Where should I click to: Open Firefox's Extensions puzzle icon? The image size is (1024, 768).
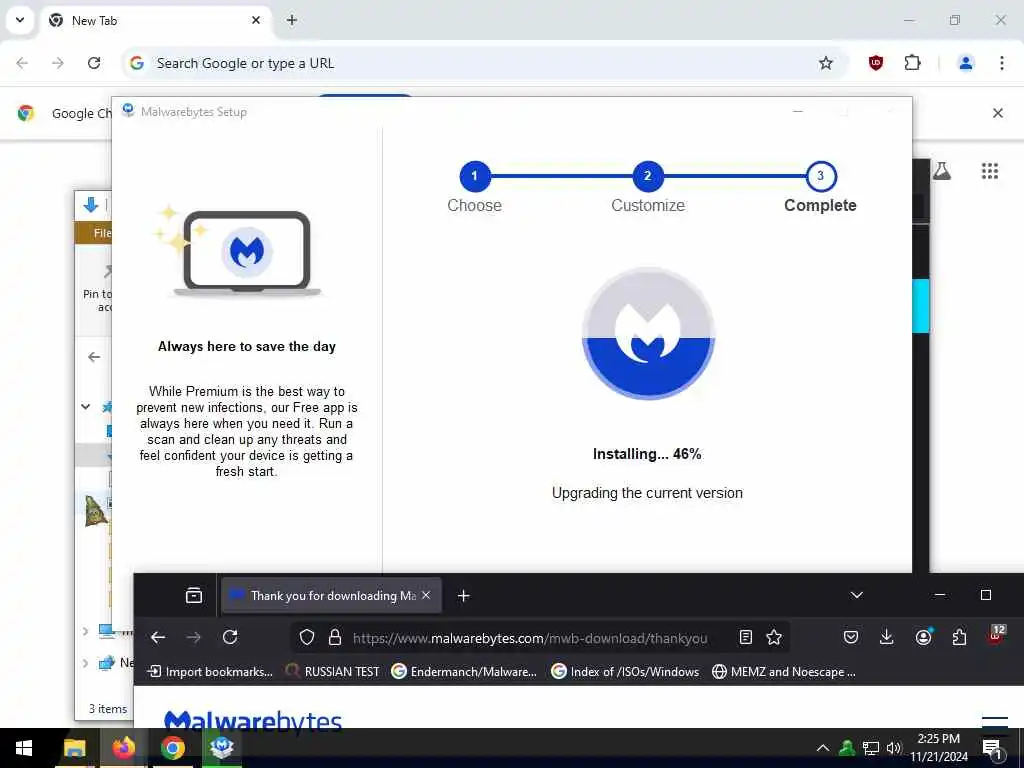(959, 637)
